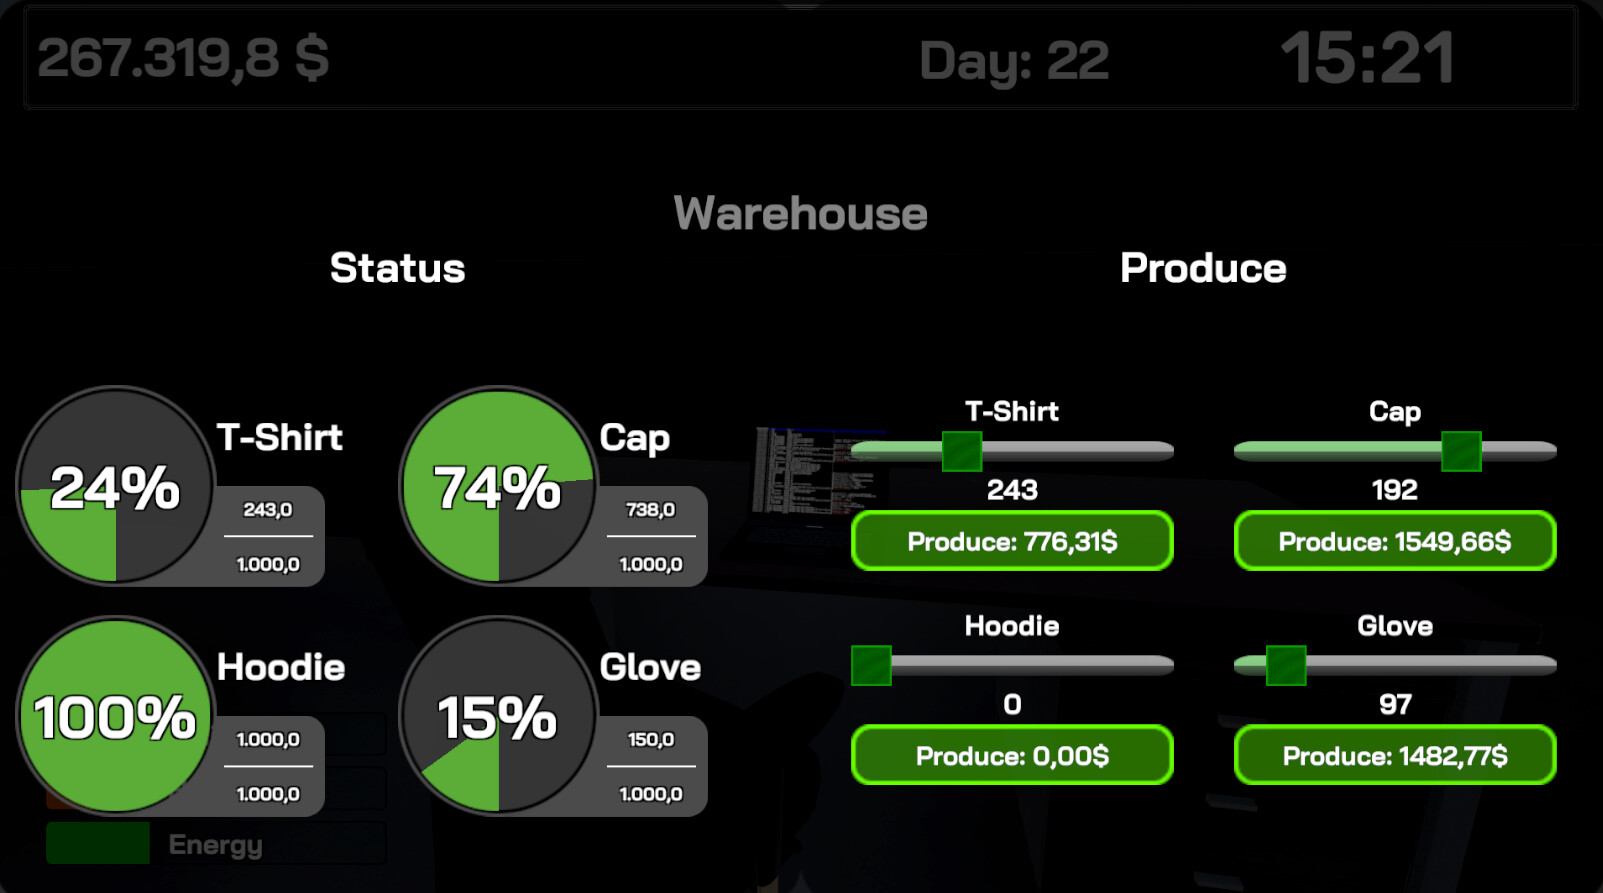The height and width of the screenshot is (893, 1603).
Task: Click the T-Shirt 24% stock pie chart
Action: (x=115, y=486)
